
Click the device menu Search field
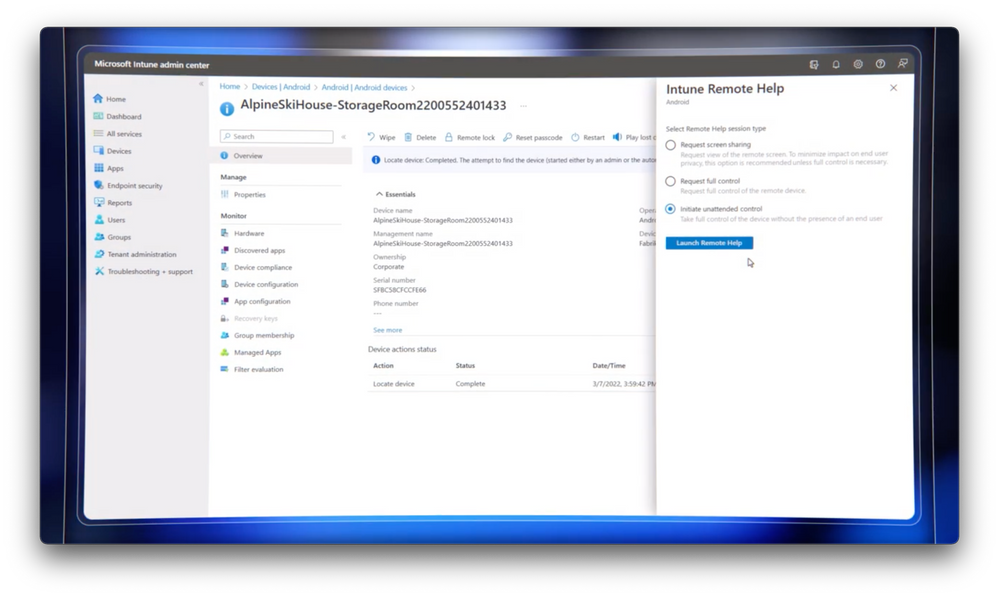click(x=277, y=136)
